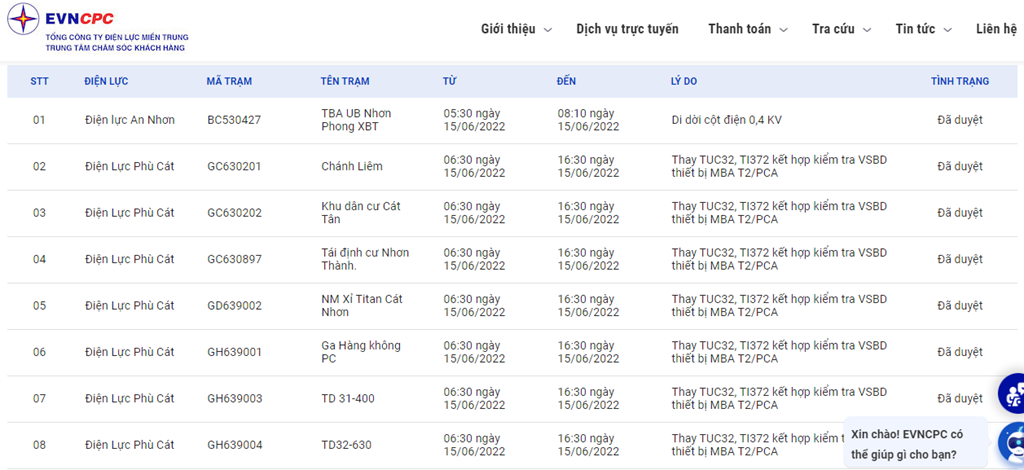Click the MÃ TRẠM column header

pos(229,81)
